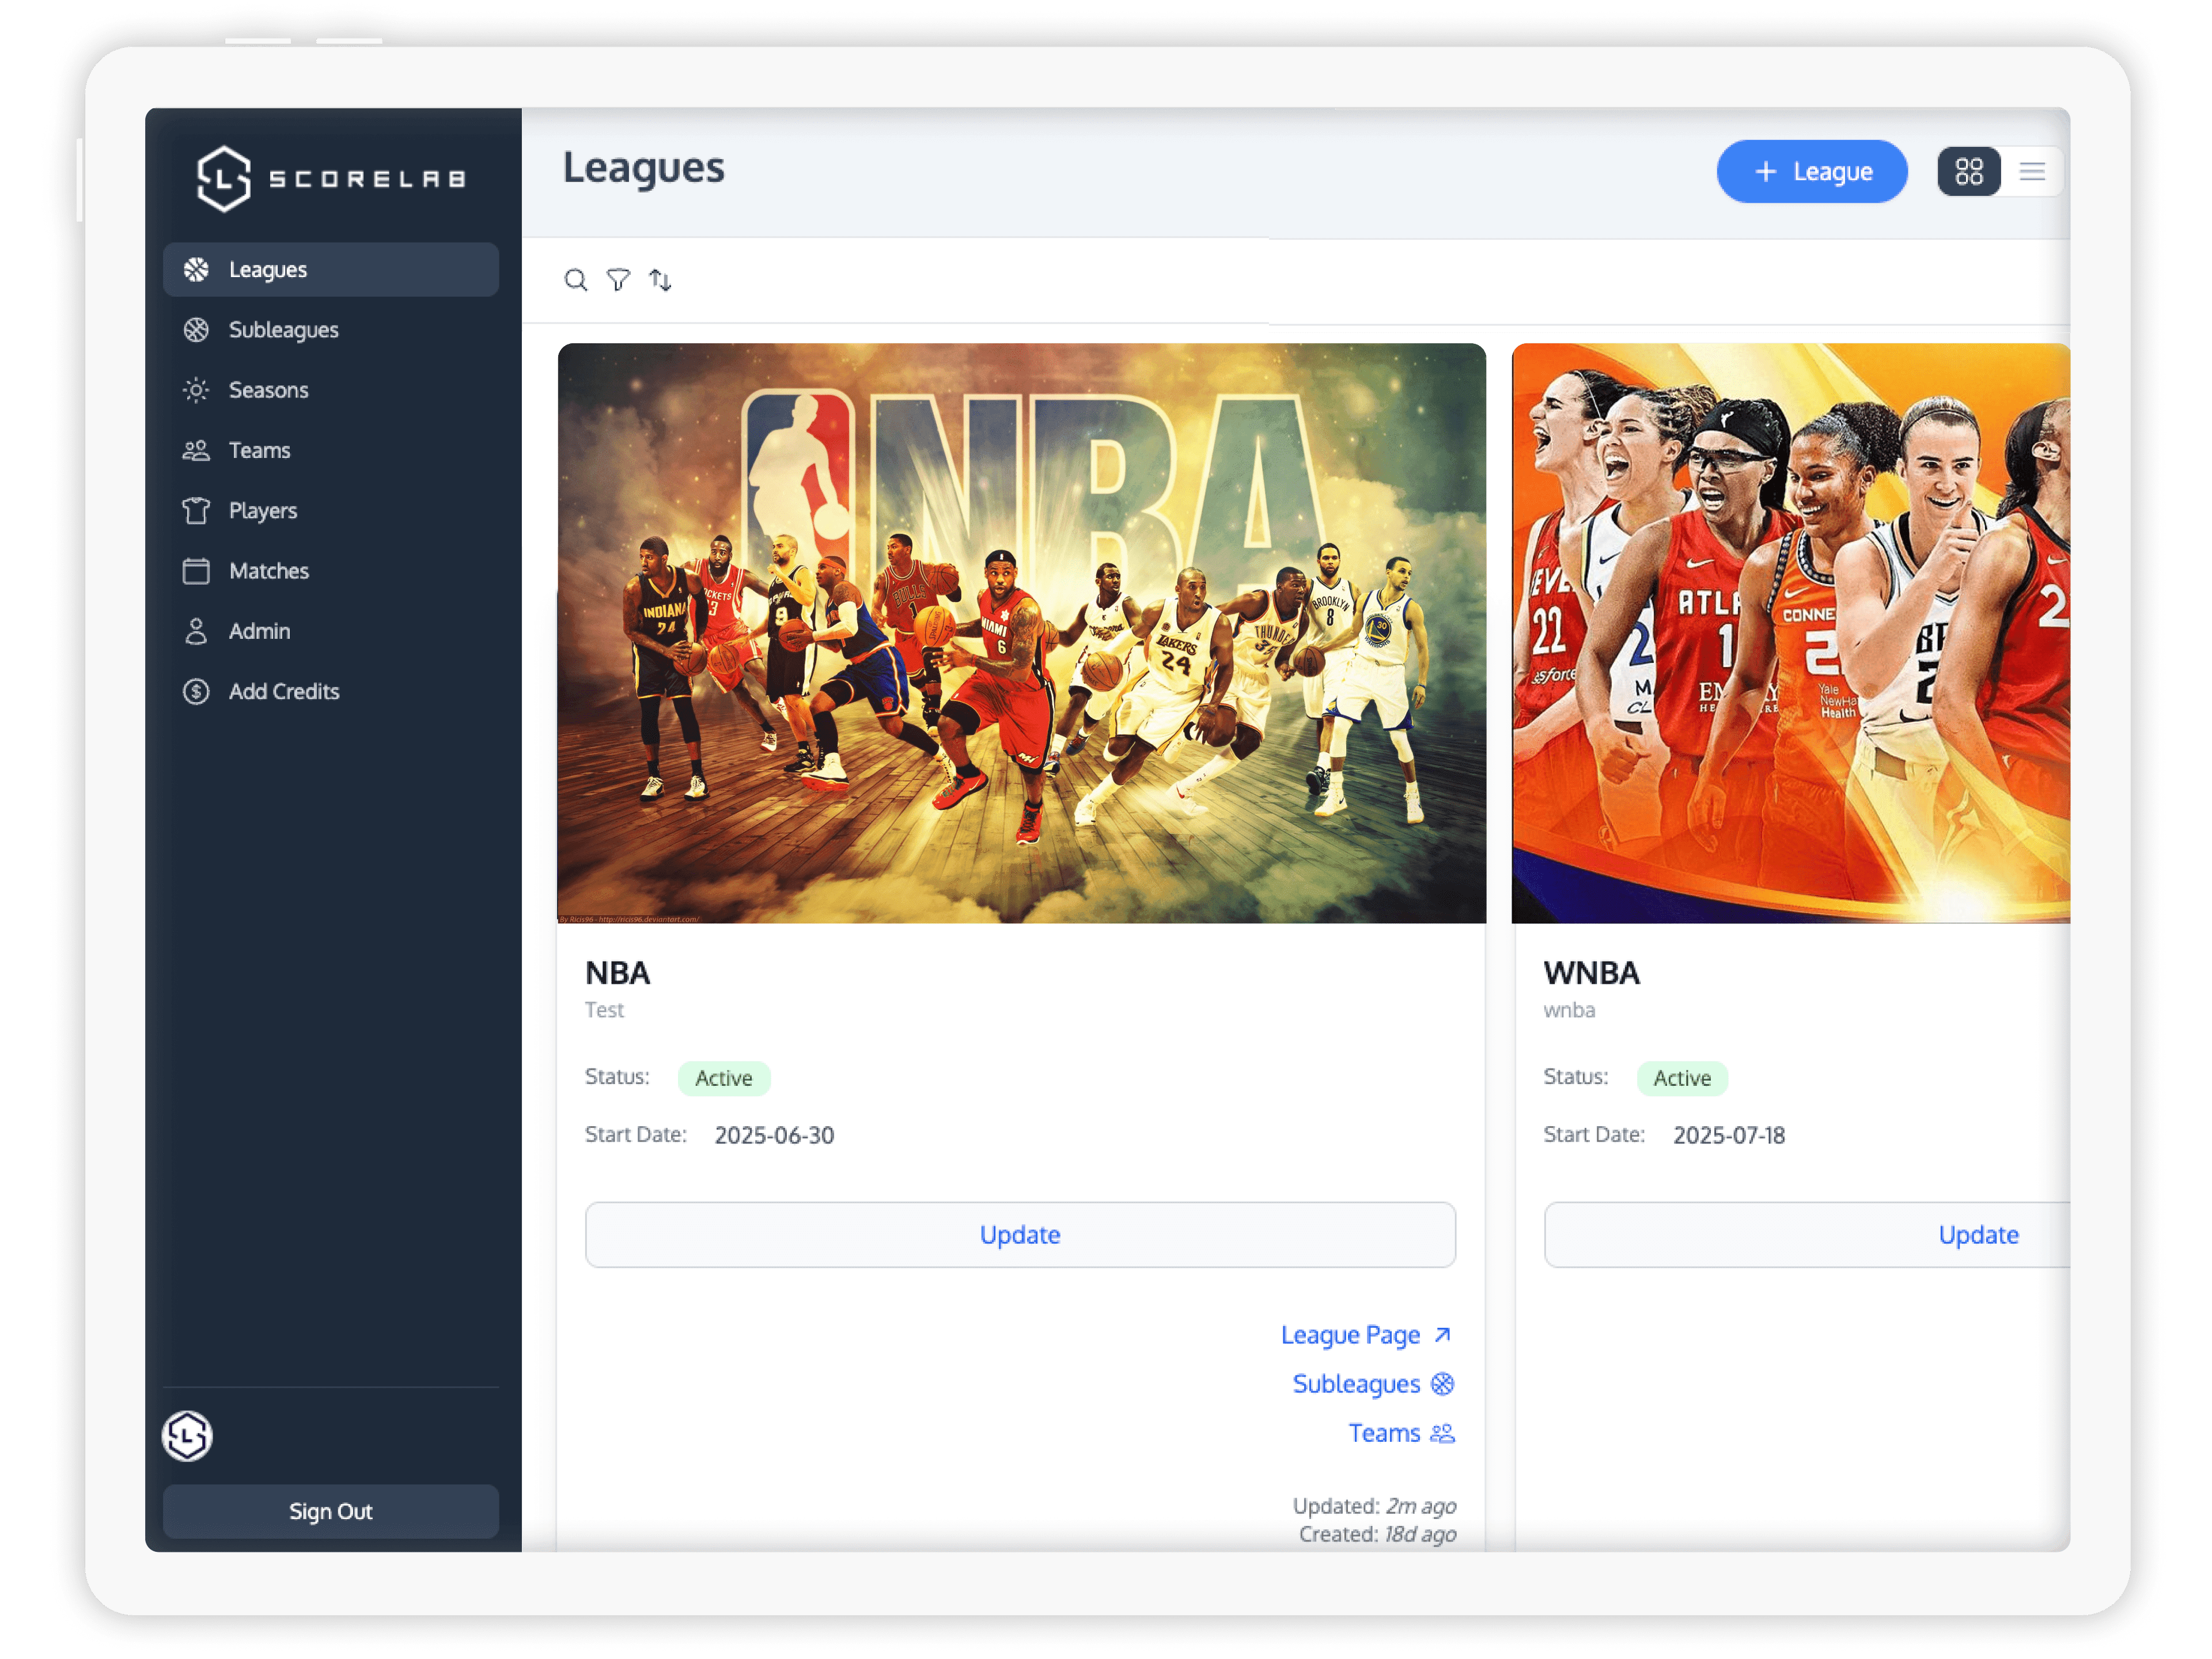Open the Subleagues sidebar item
Screen dimensions: 2212x1659
click(x=283, y=330)
